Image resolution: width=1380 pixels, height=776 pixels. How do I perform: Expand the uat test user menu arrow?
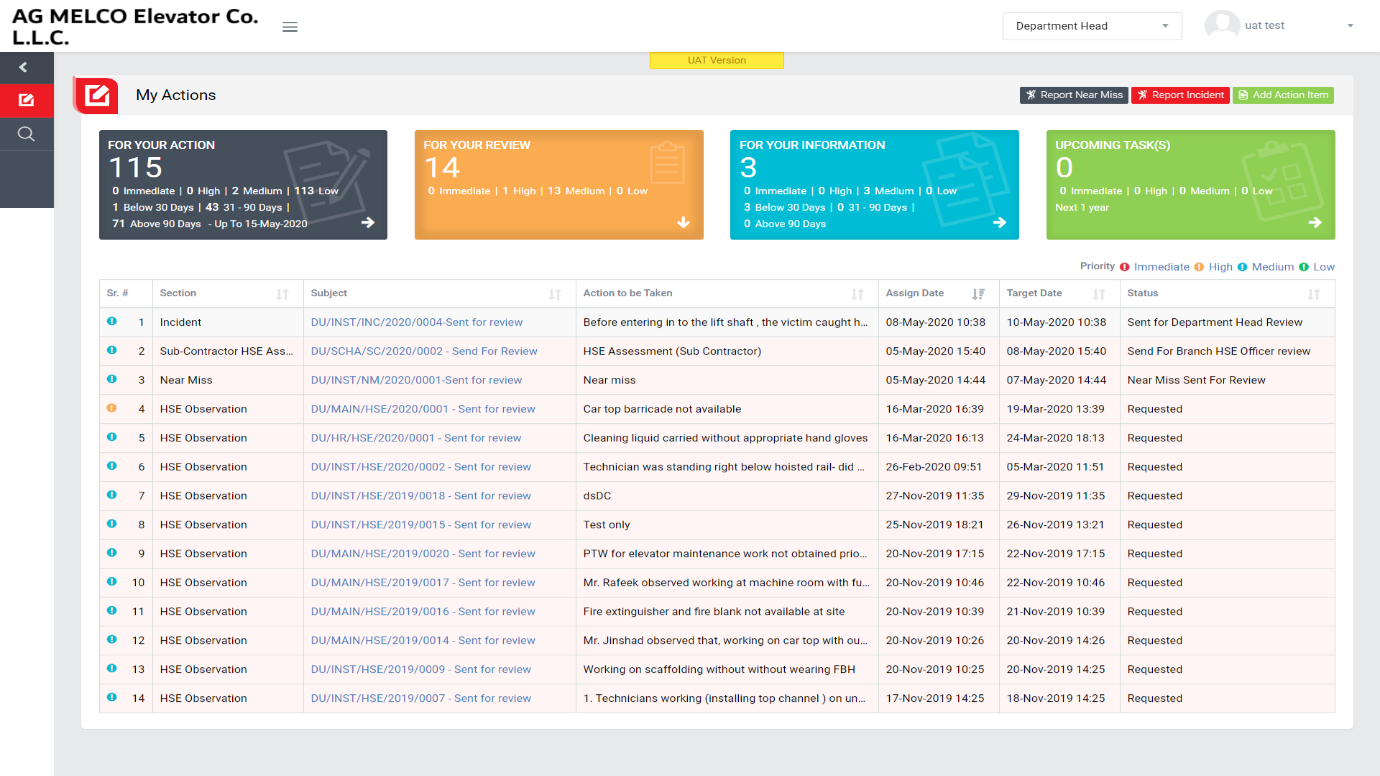tap(1350, 26)
